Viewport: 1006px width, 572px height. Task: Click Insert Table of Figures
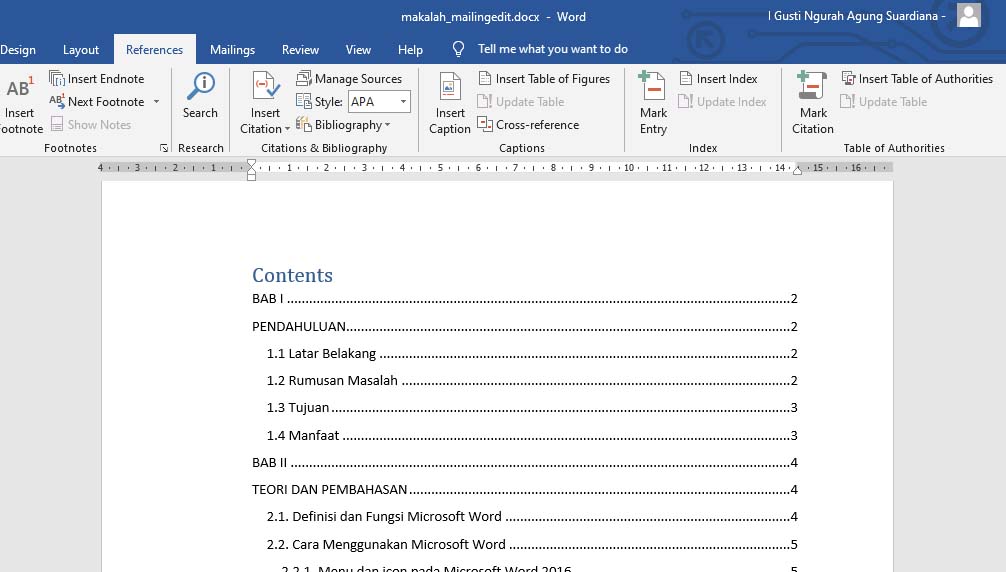click(x=544, y=79)
